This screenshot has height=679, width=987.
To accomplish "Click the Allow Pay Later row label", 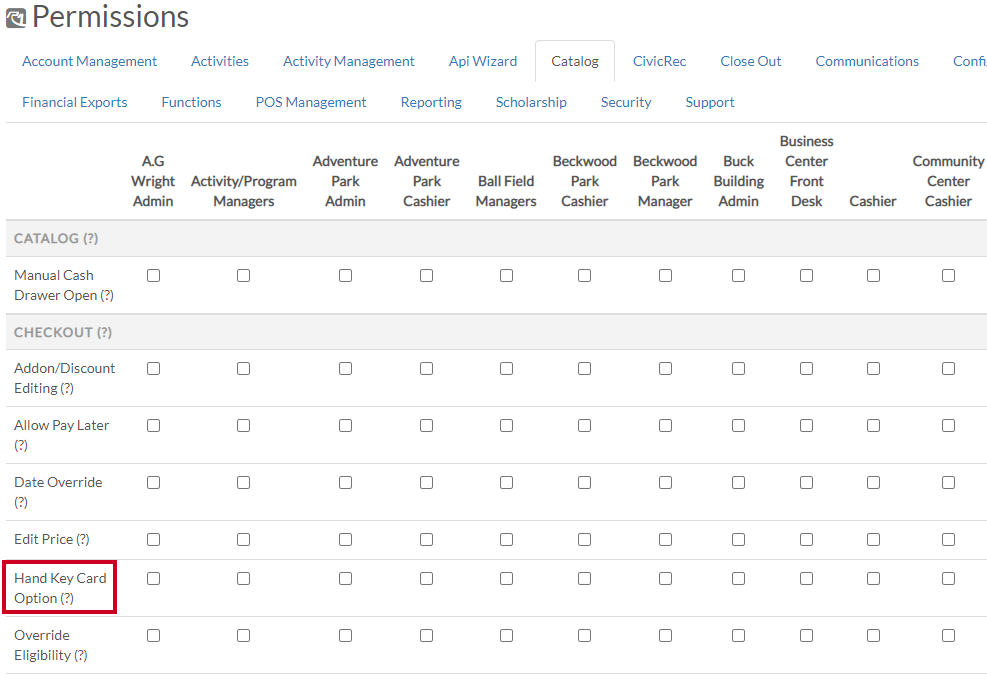I will [62, 435].
